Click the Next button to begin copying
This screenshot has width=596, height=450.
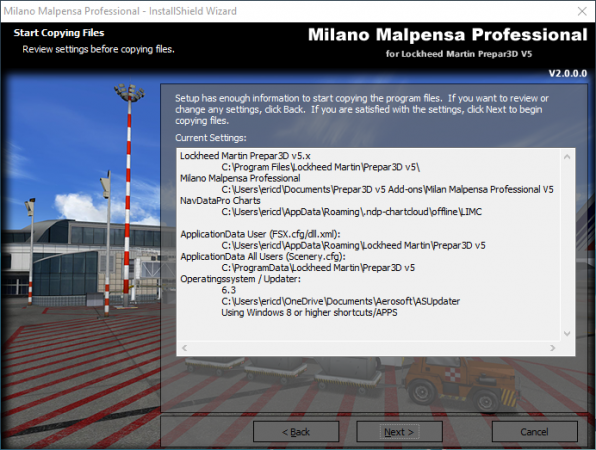[x=399, y=432]
